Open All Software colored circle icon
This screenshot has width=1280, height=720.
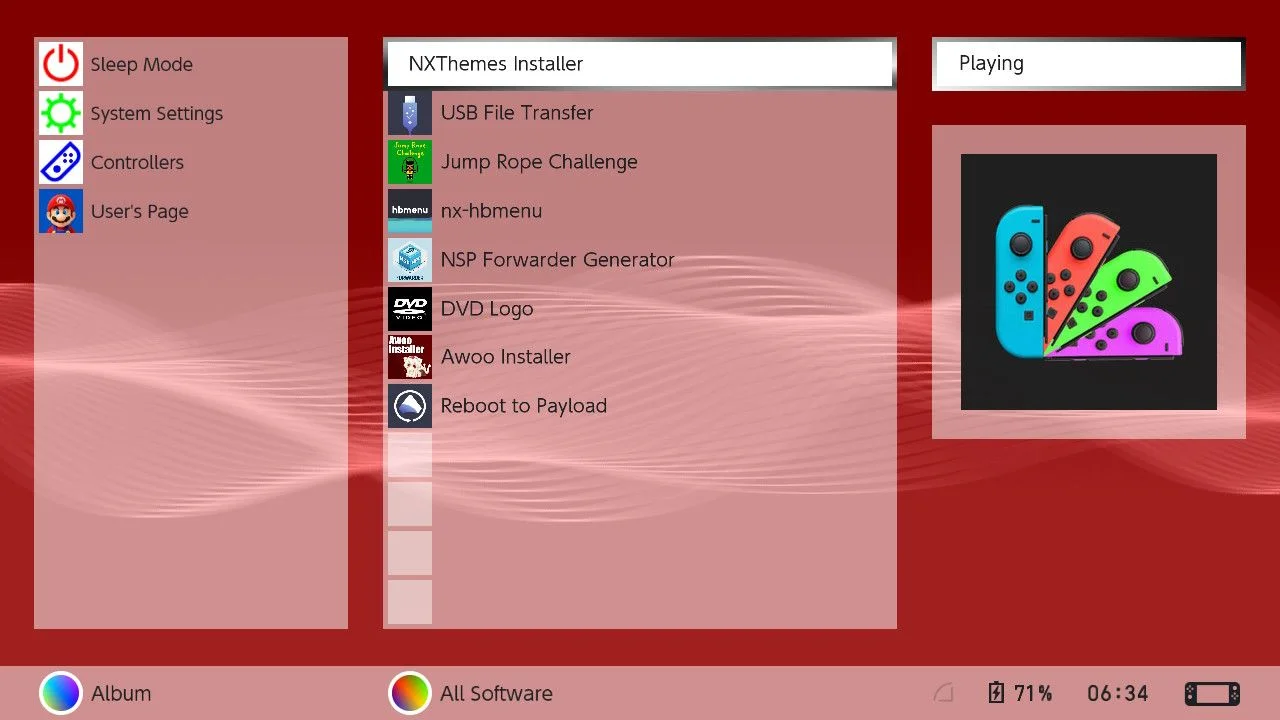[x=409, y=693]
